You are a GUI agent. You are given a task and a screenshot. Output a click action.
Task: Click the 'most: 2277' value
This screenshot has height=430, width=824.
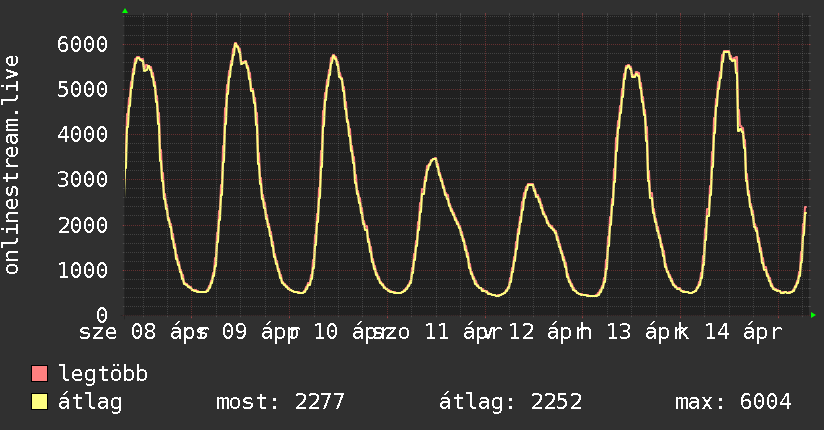coord(280,402)
